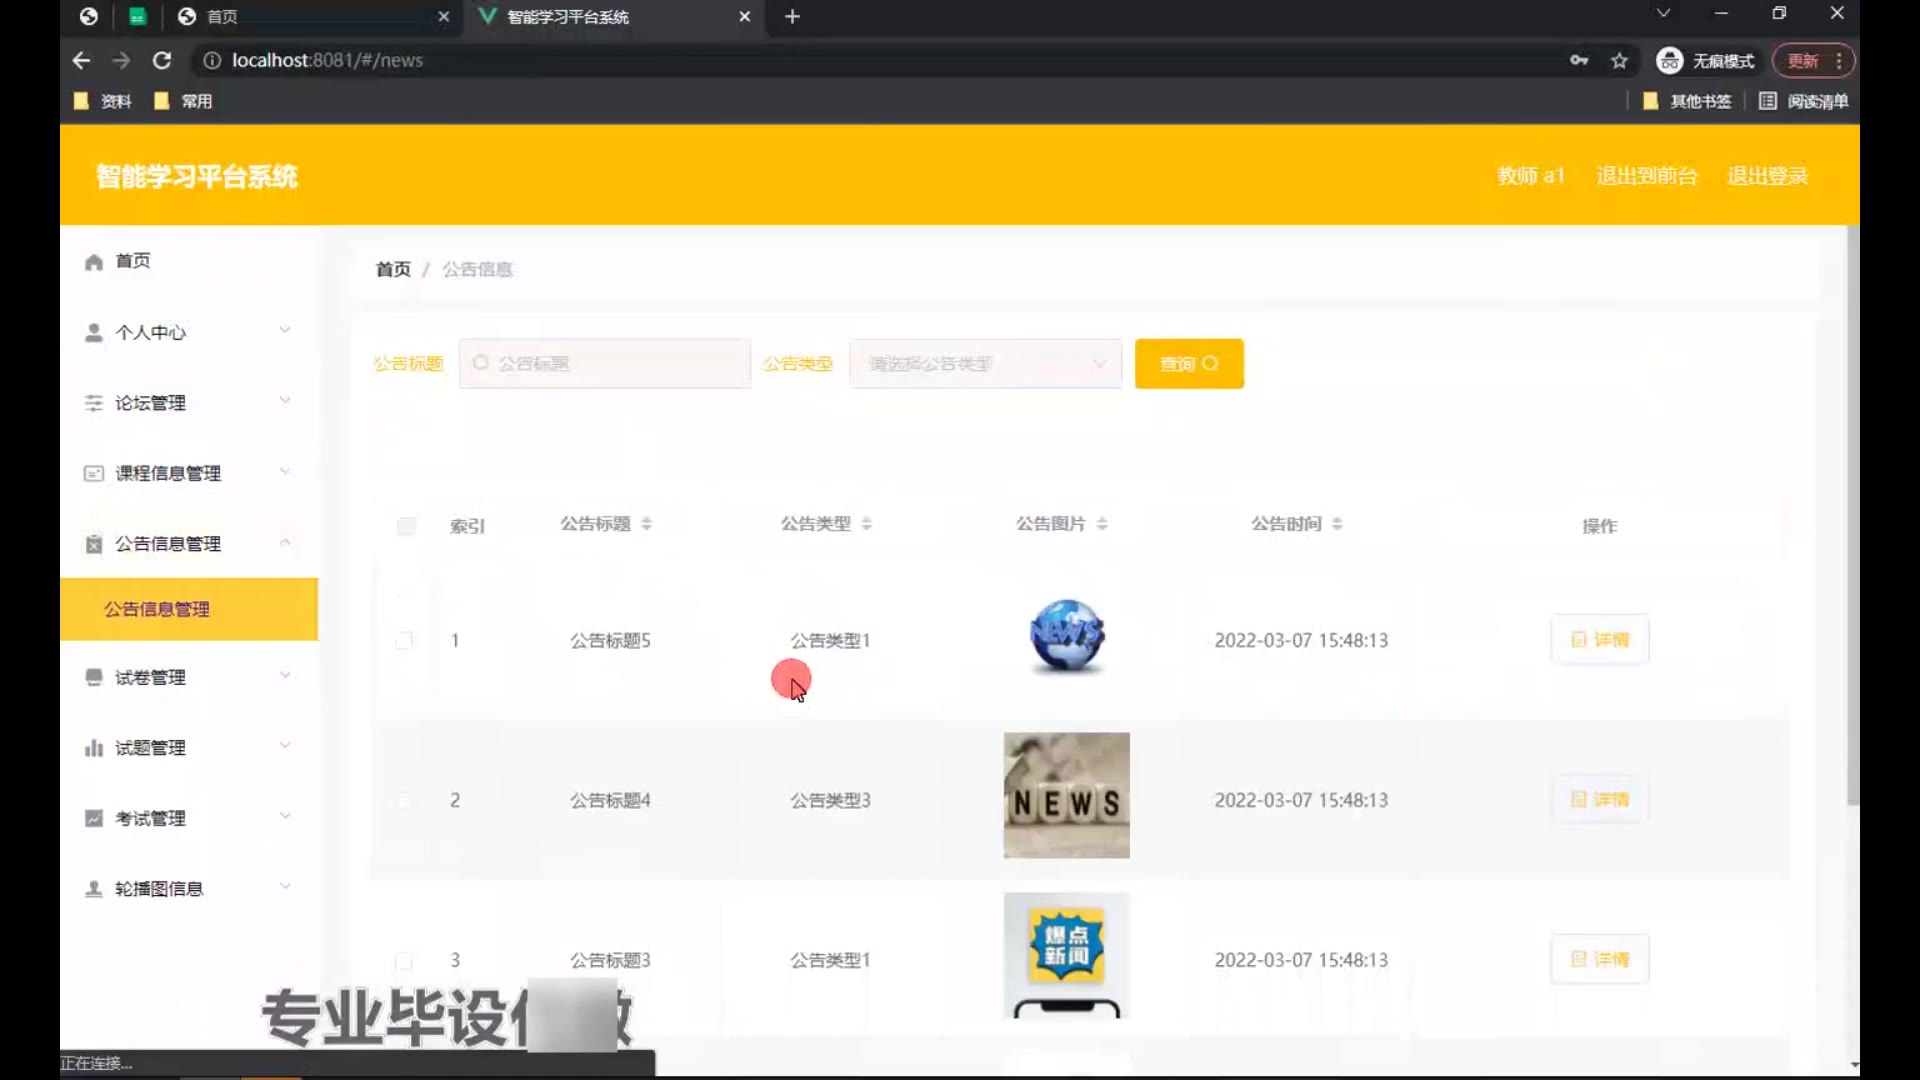Click the 查询 search button
The image size is (1920, 1080).
click(1188, 364)
